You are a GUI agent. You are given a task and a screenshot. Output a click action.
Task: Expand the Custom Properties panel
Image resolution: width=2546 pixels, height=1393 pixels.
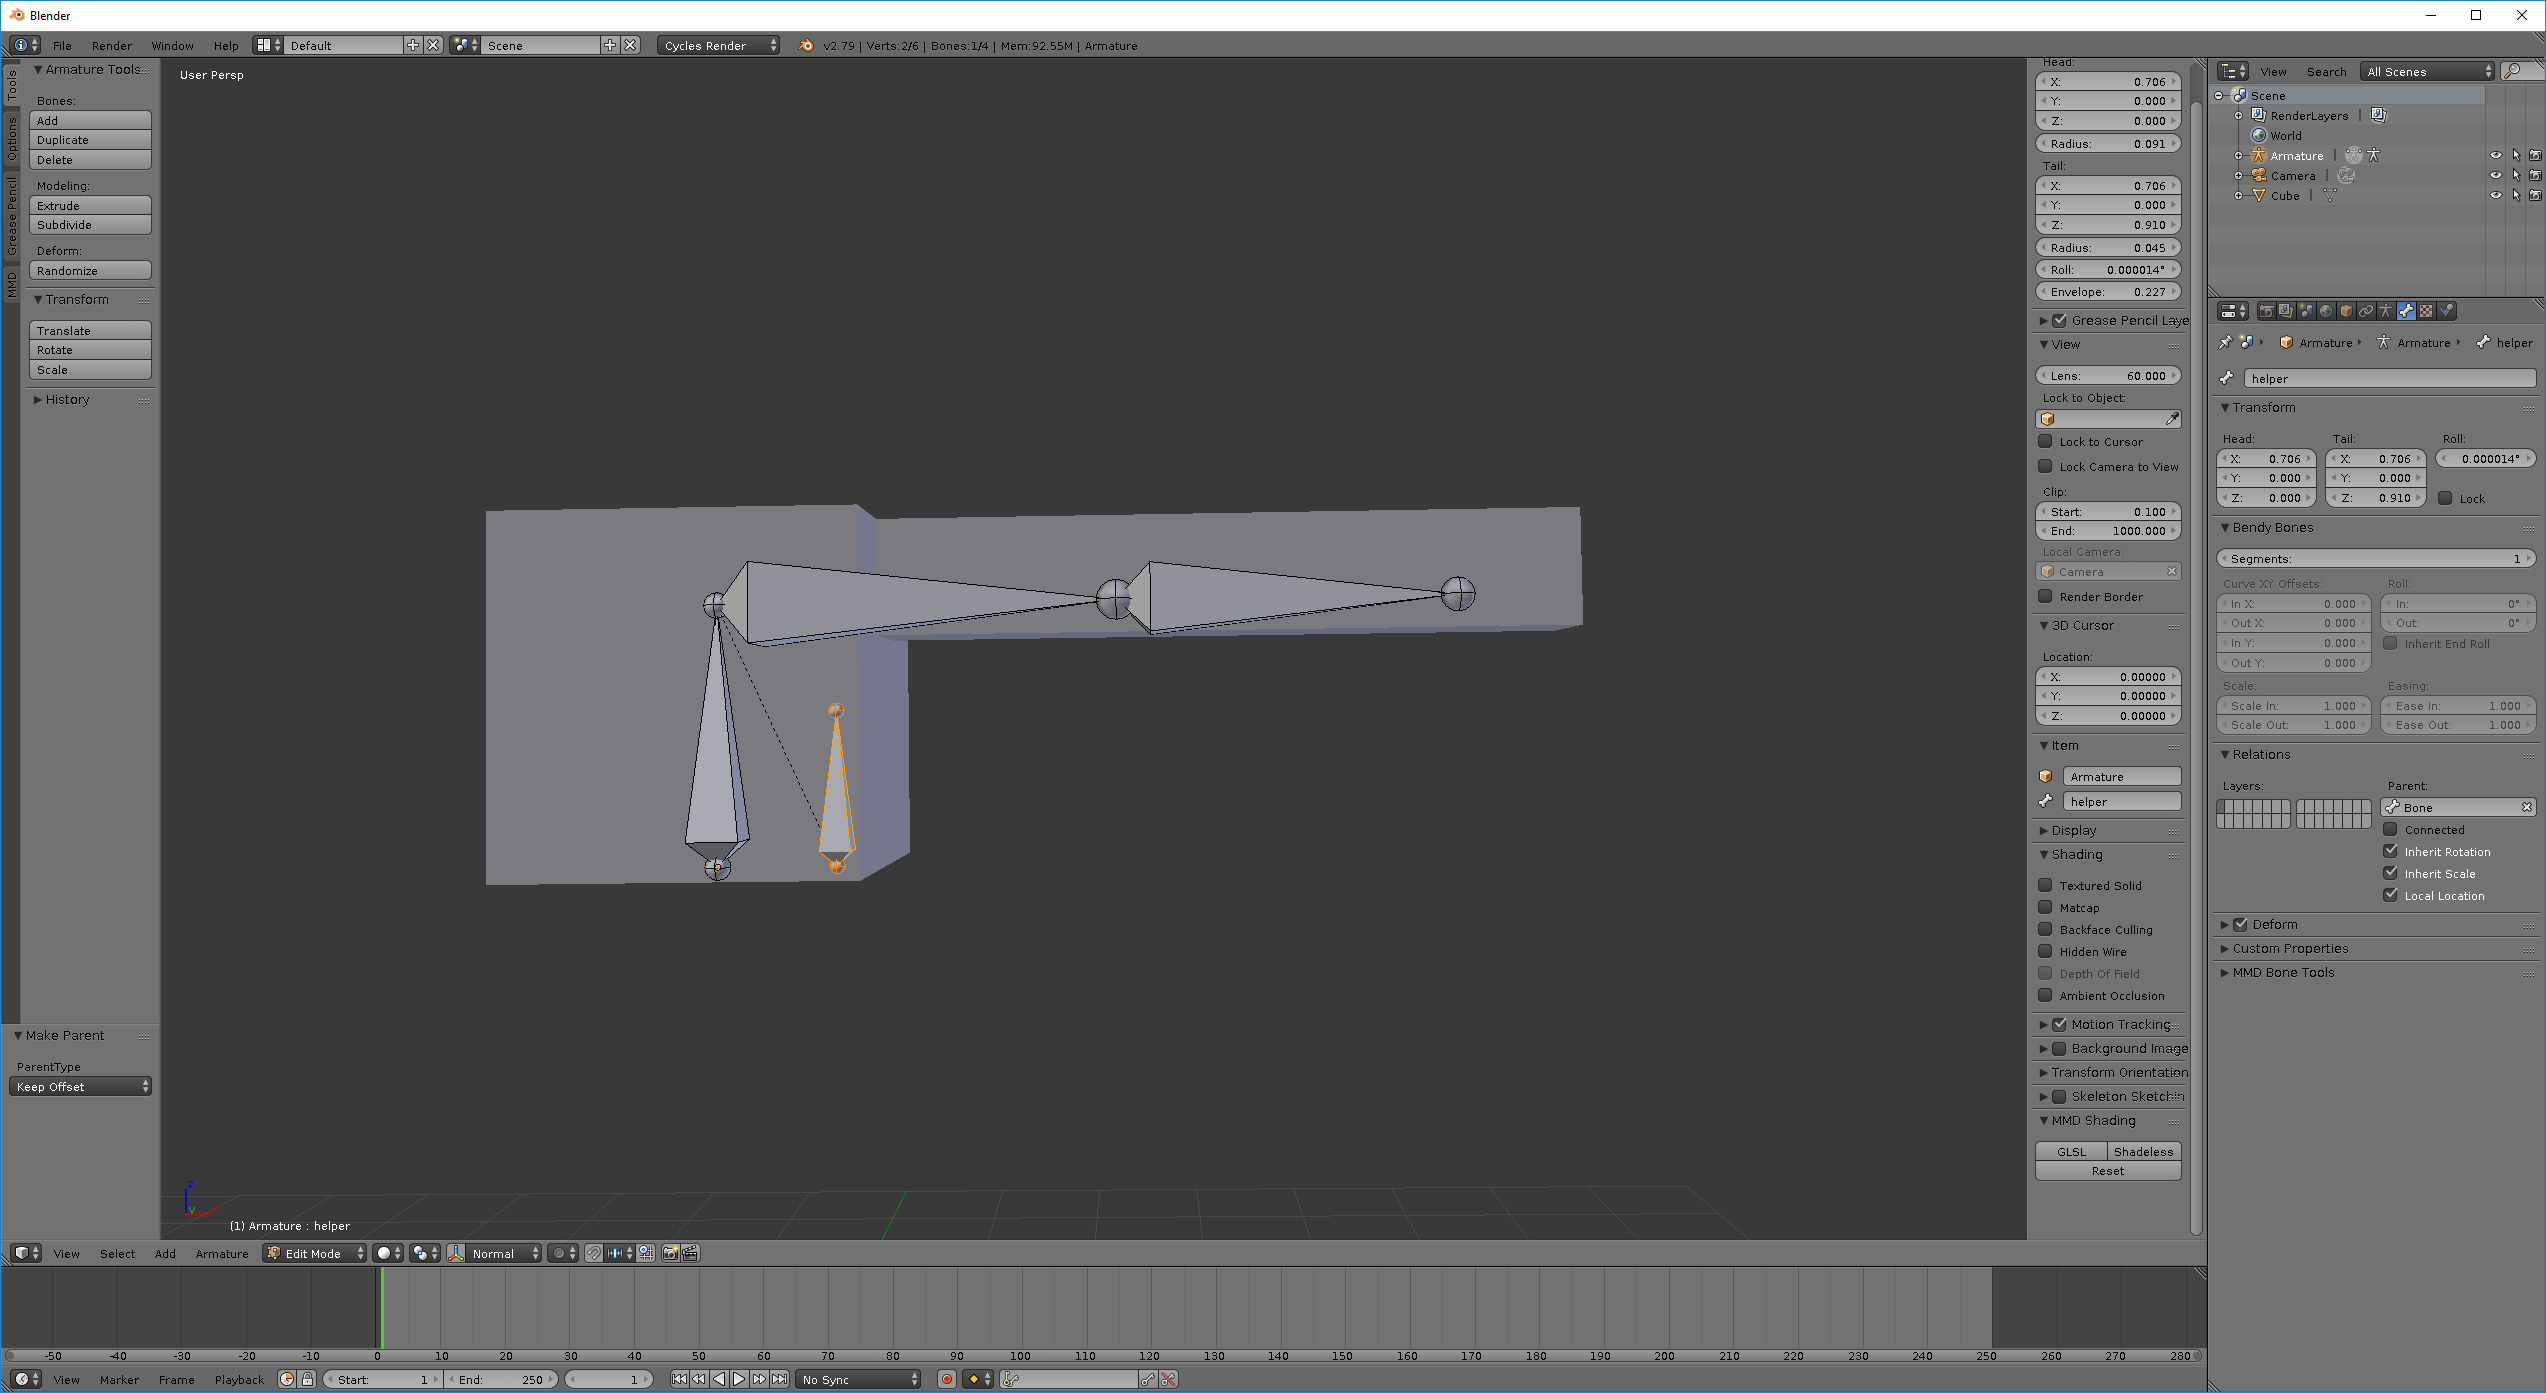[x=2290, y=948]
